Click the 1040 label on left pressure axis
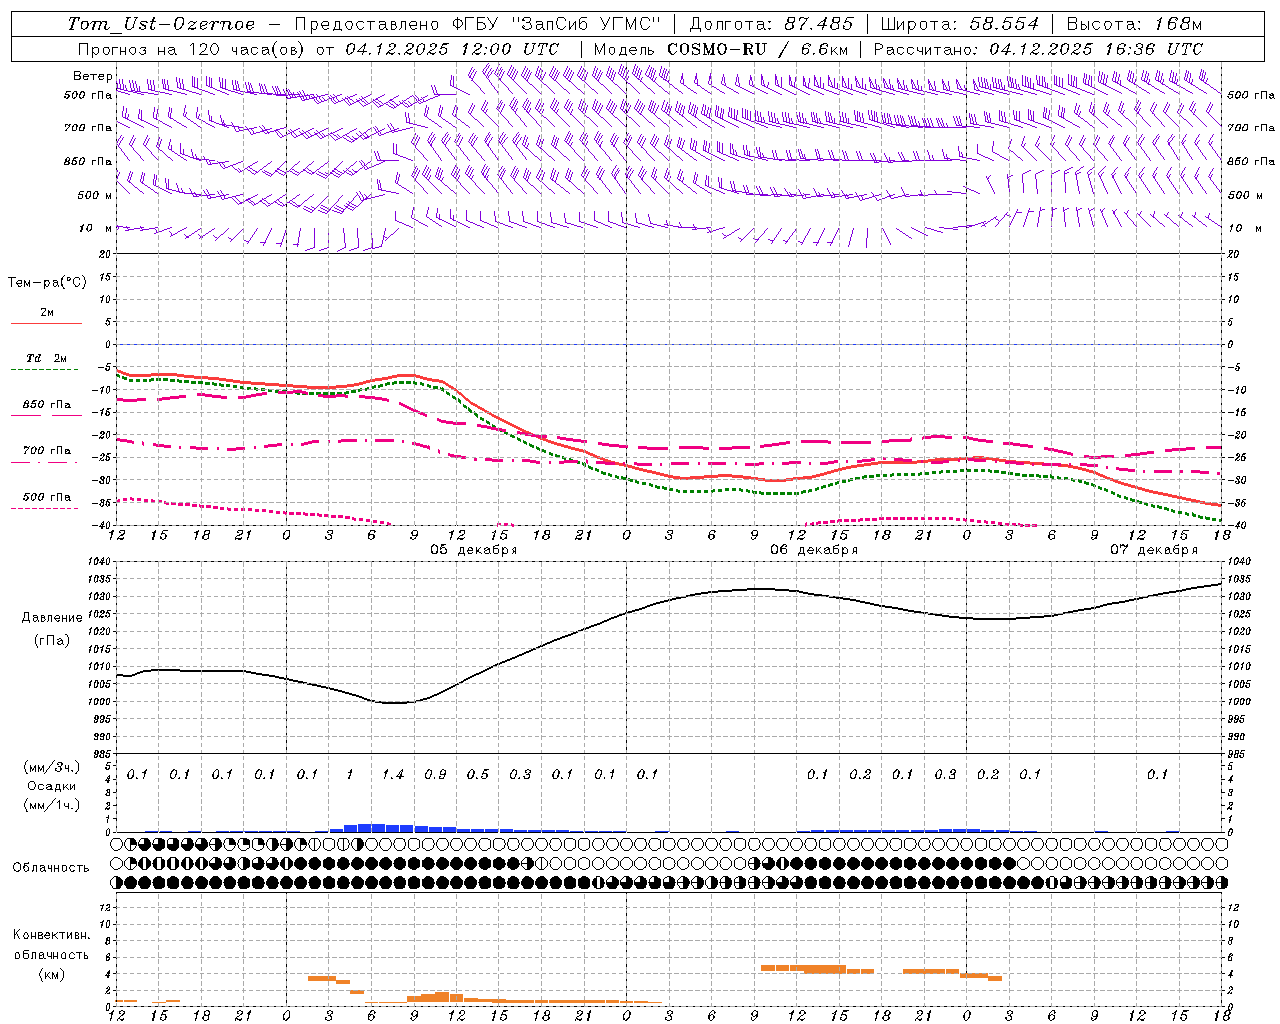This screenshot has width=1280, height=1024. coord(99,562)
